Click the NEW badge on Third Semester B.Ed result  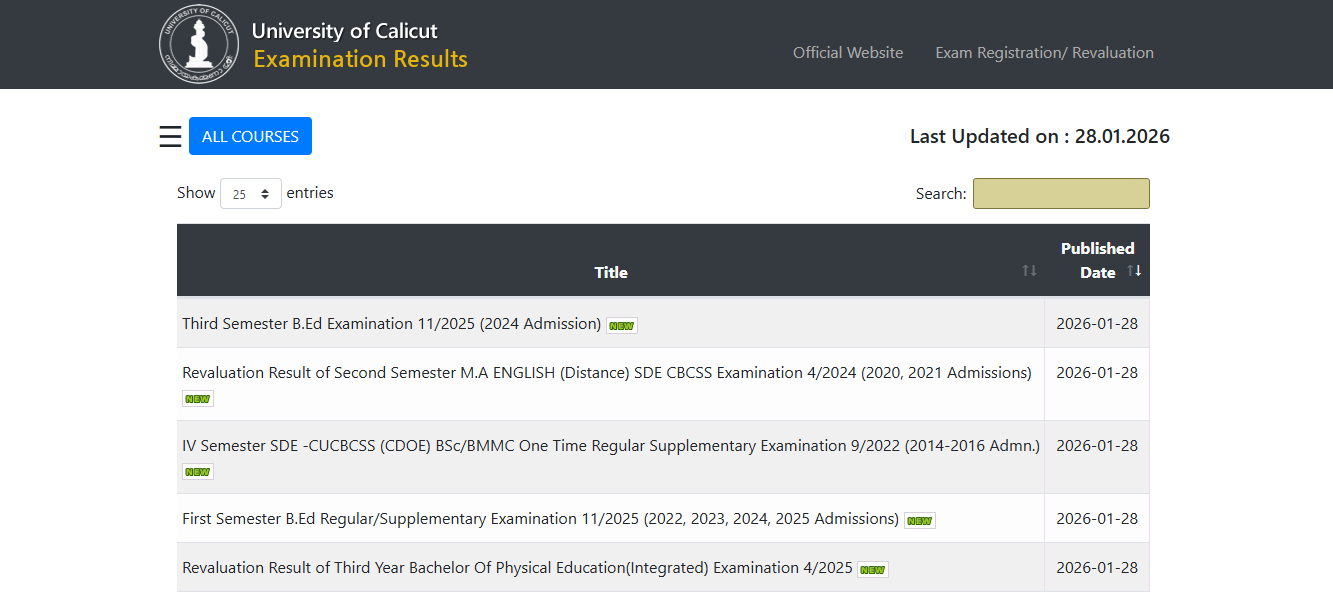tap(621, 324)
